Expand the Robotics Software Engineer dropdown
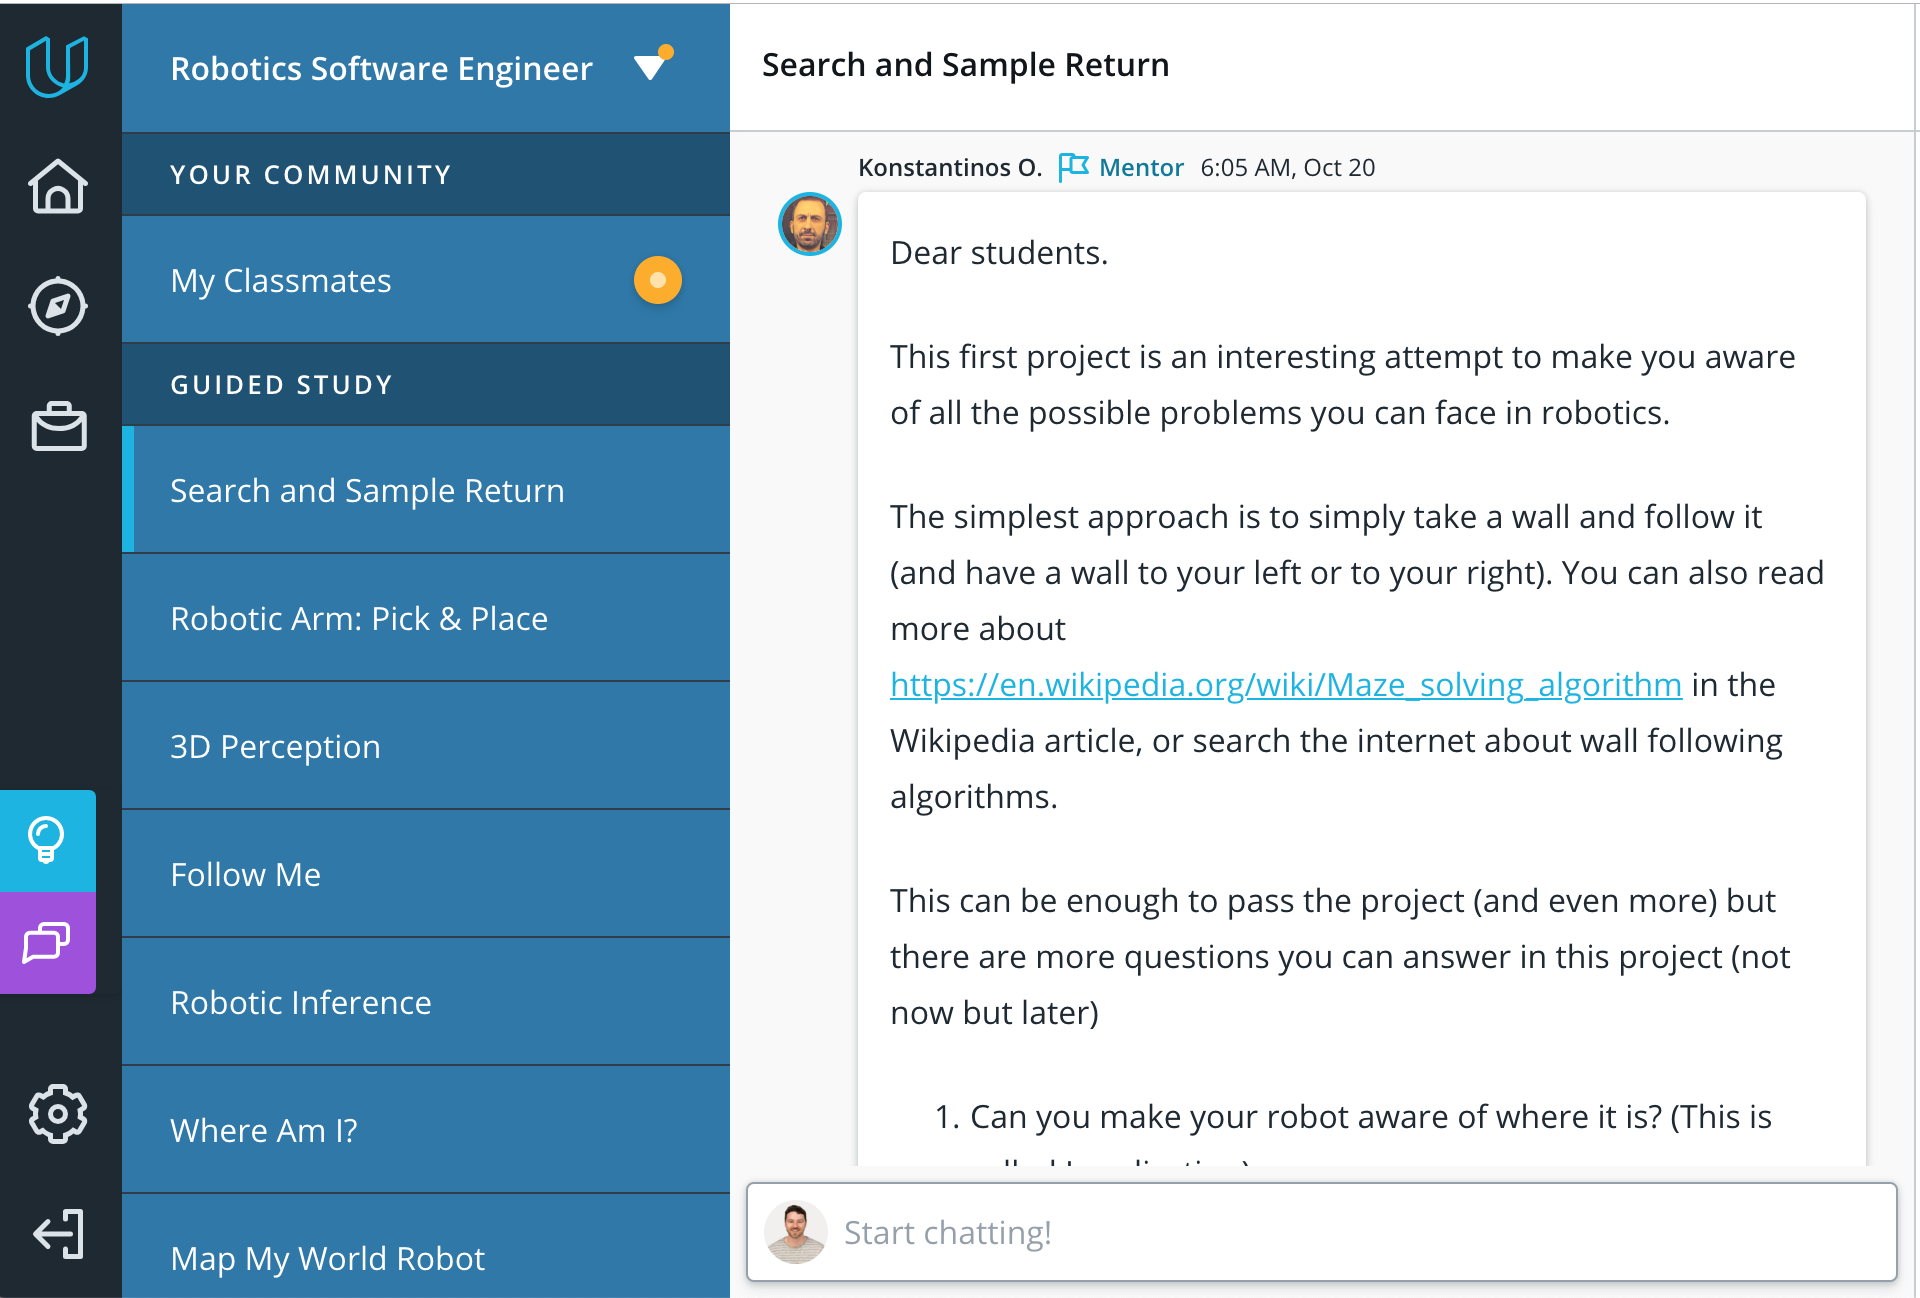The width and height of the screenshot is (1920, 1298). point(651,66)
